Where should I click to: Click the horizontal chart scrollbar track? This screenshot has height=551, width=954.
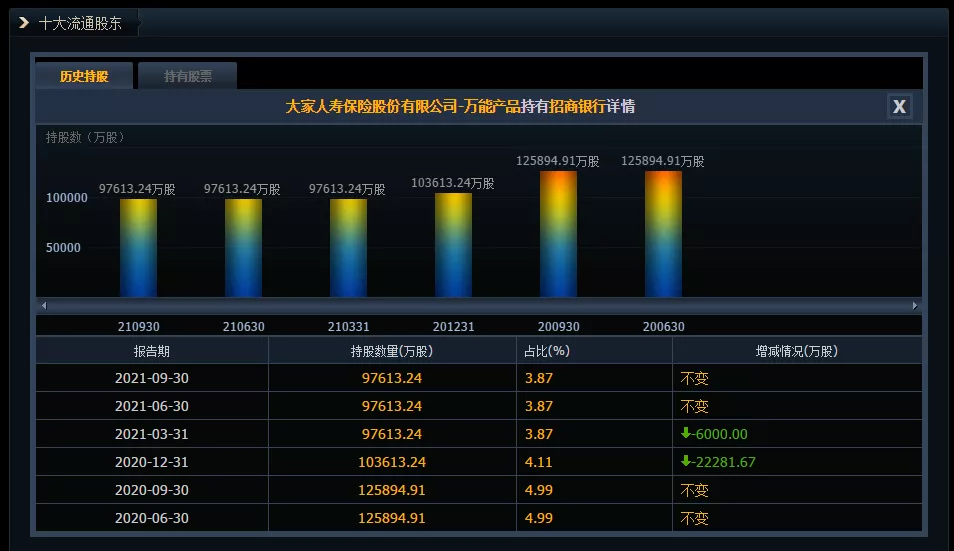(479, 305)
